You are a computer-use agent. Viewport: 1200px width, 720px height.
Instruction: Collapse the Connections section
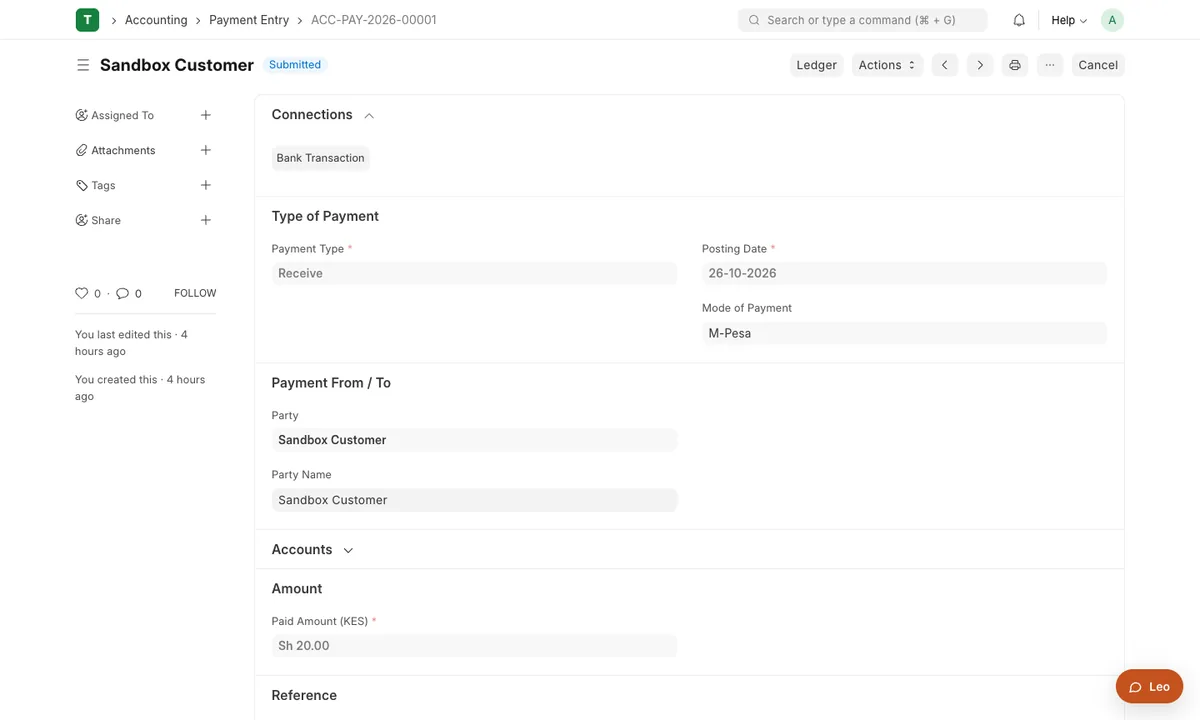coord(369,116)
